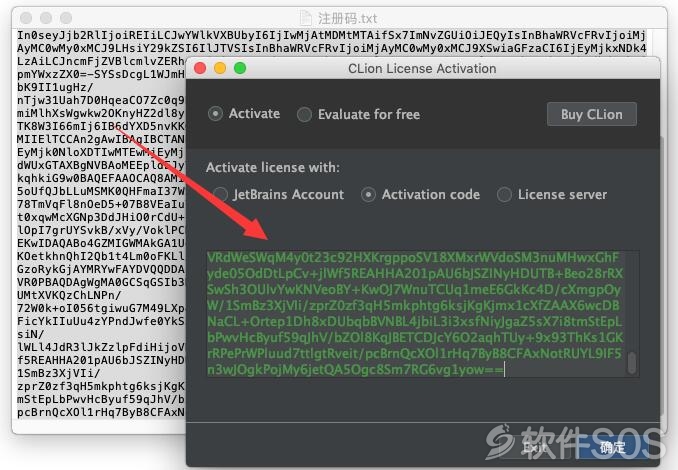Click the Buy CLion button
The image size is (678, 470).
click(592, 114)
